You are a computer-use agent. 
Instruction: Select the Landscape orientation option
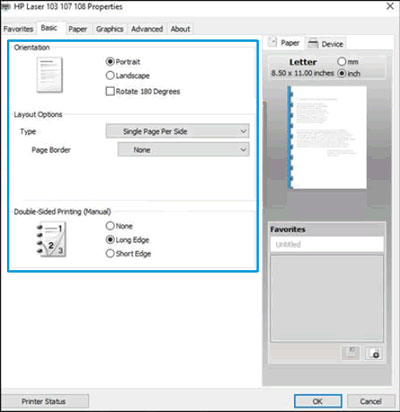pyautogui.click(x=128, y=76)
